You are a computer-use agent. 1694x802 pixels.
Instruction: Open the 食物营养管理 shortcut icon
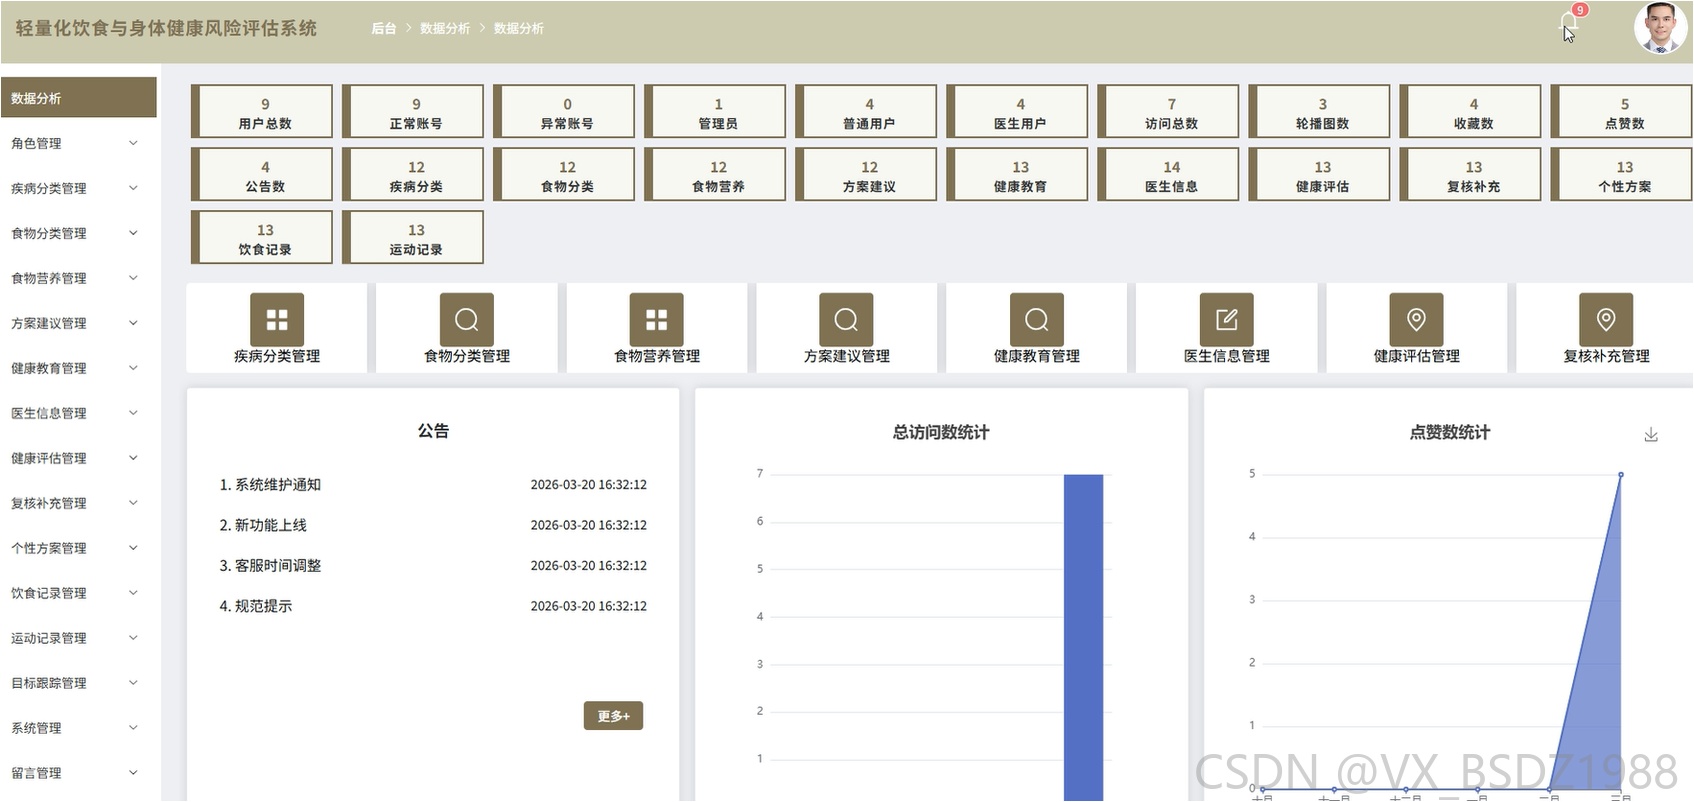tap(657, 319)
